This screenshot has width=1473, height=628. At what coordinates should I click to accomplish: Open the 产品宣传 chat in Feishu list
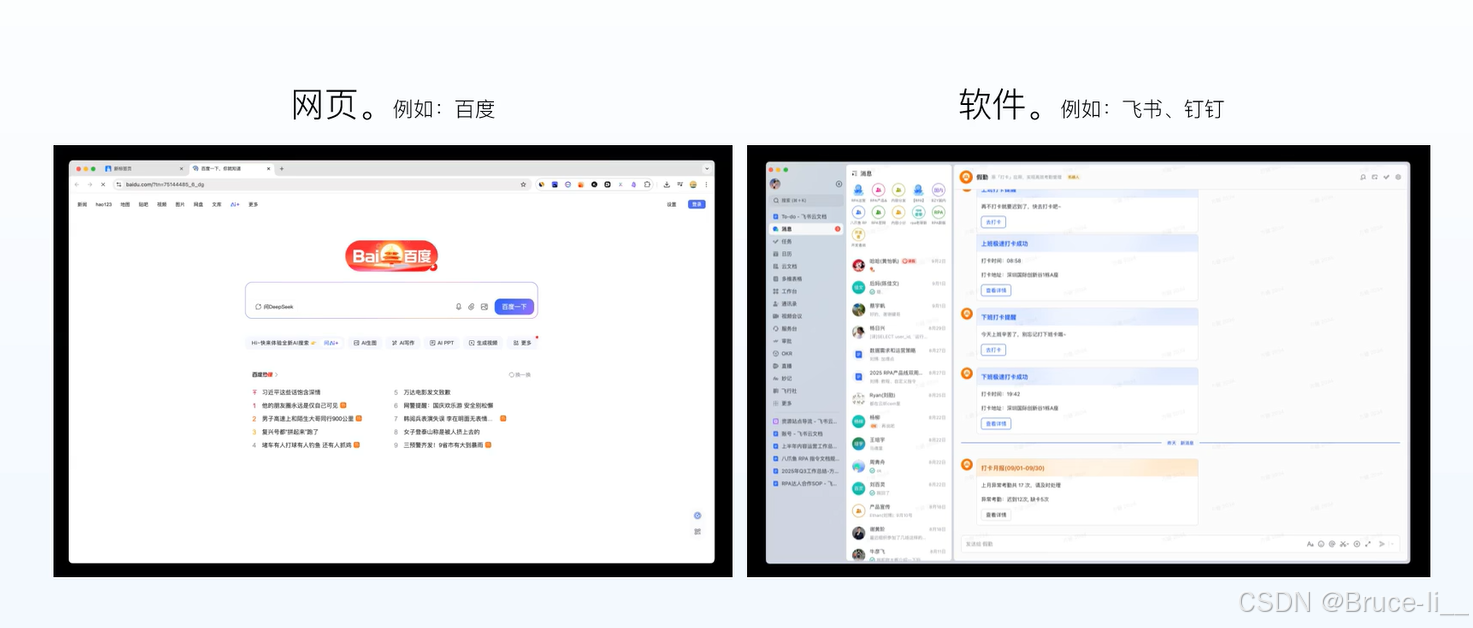899,511
